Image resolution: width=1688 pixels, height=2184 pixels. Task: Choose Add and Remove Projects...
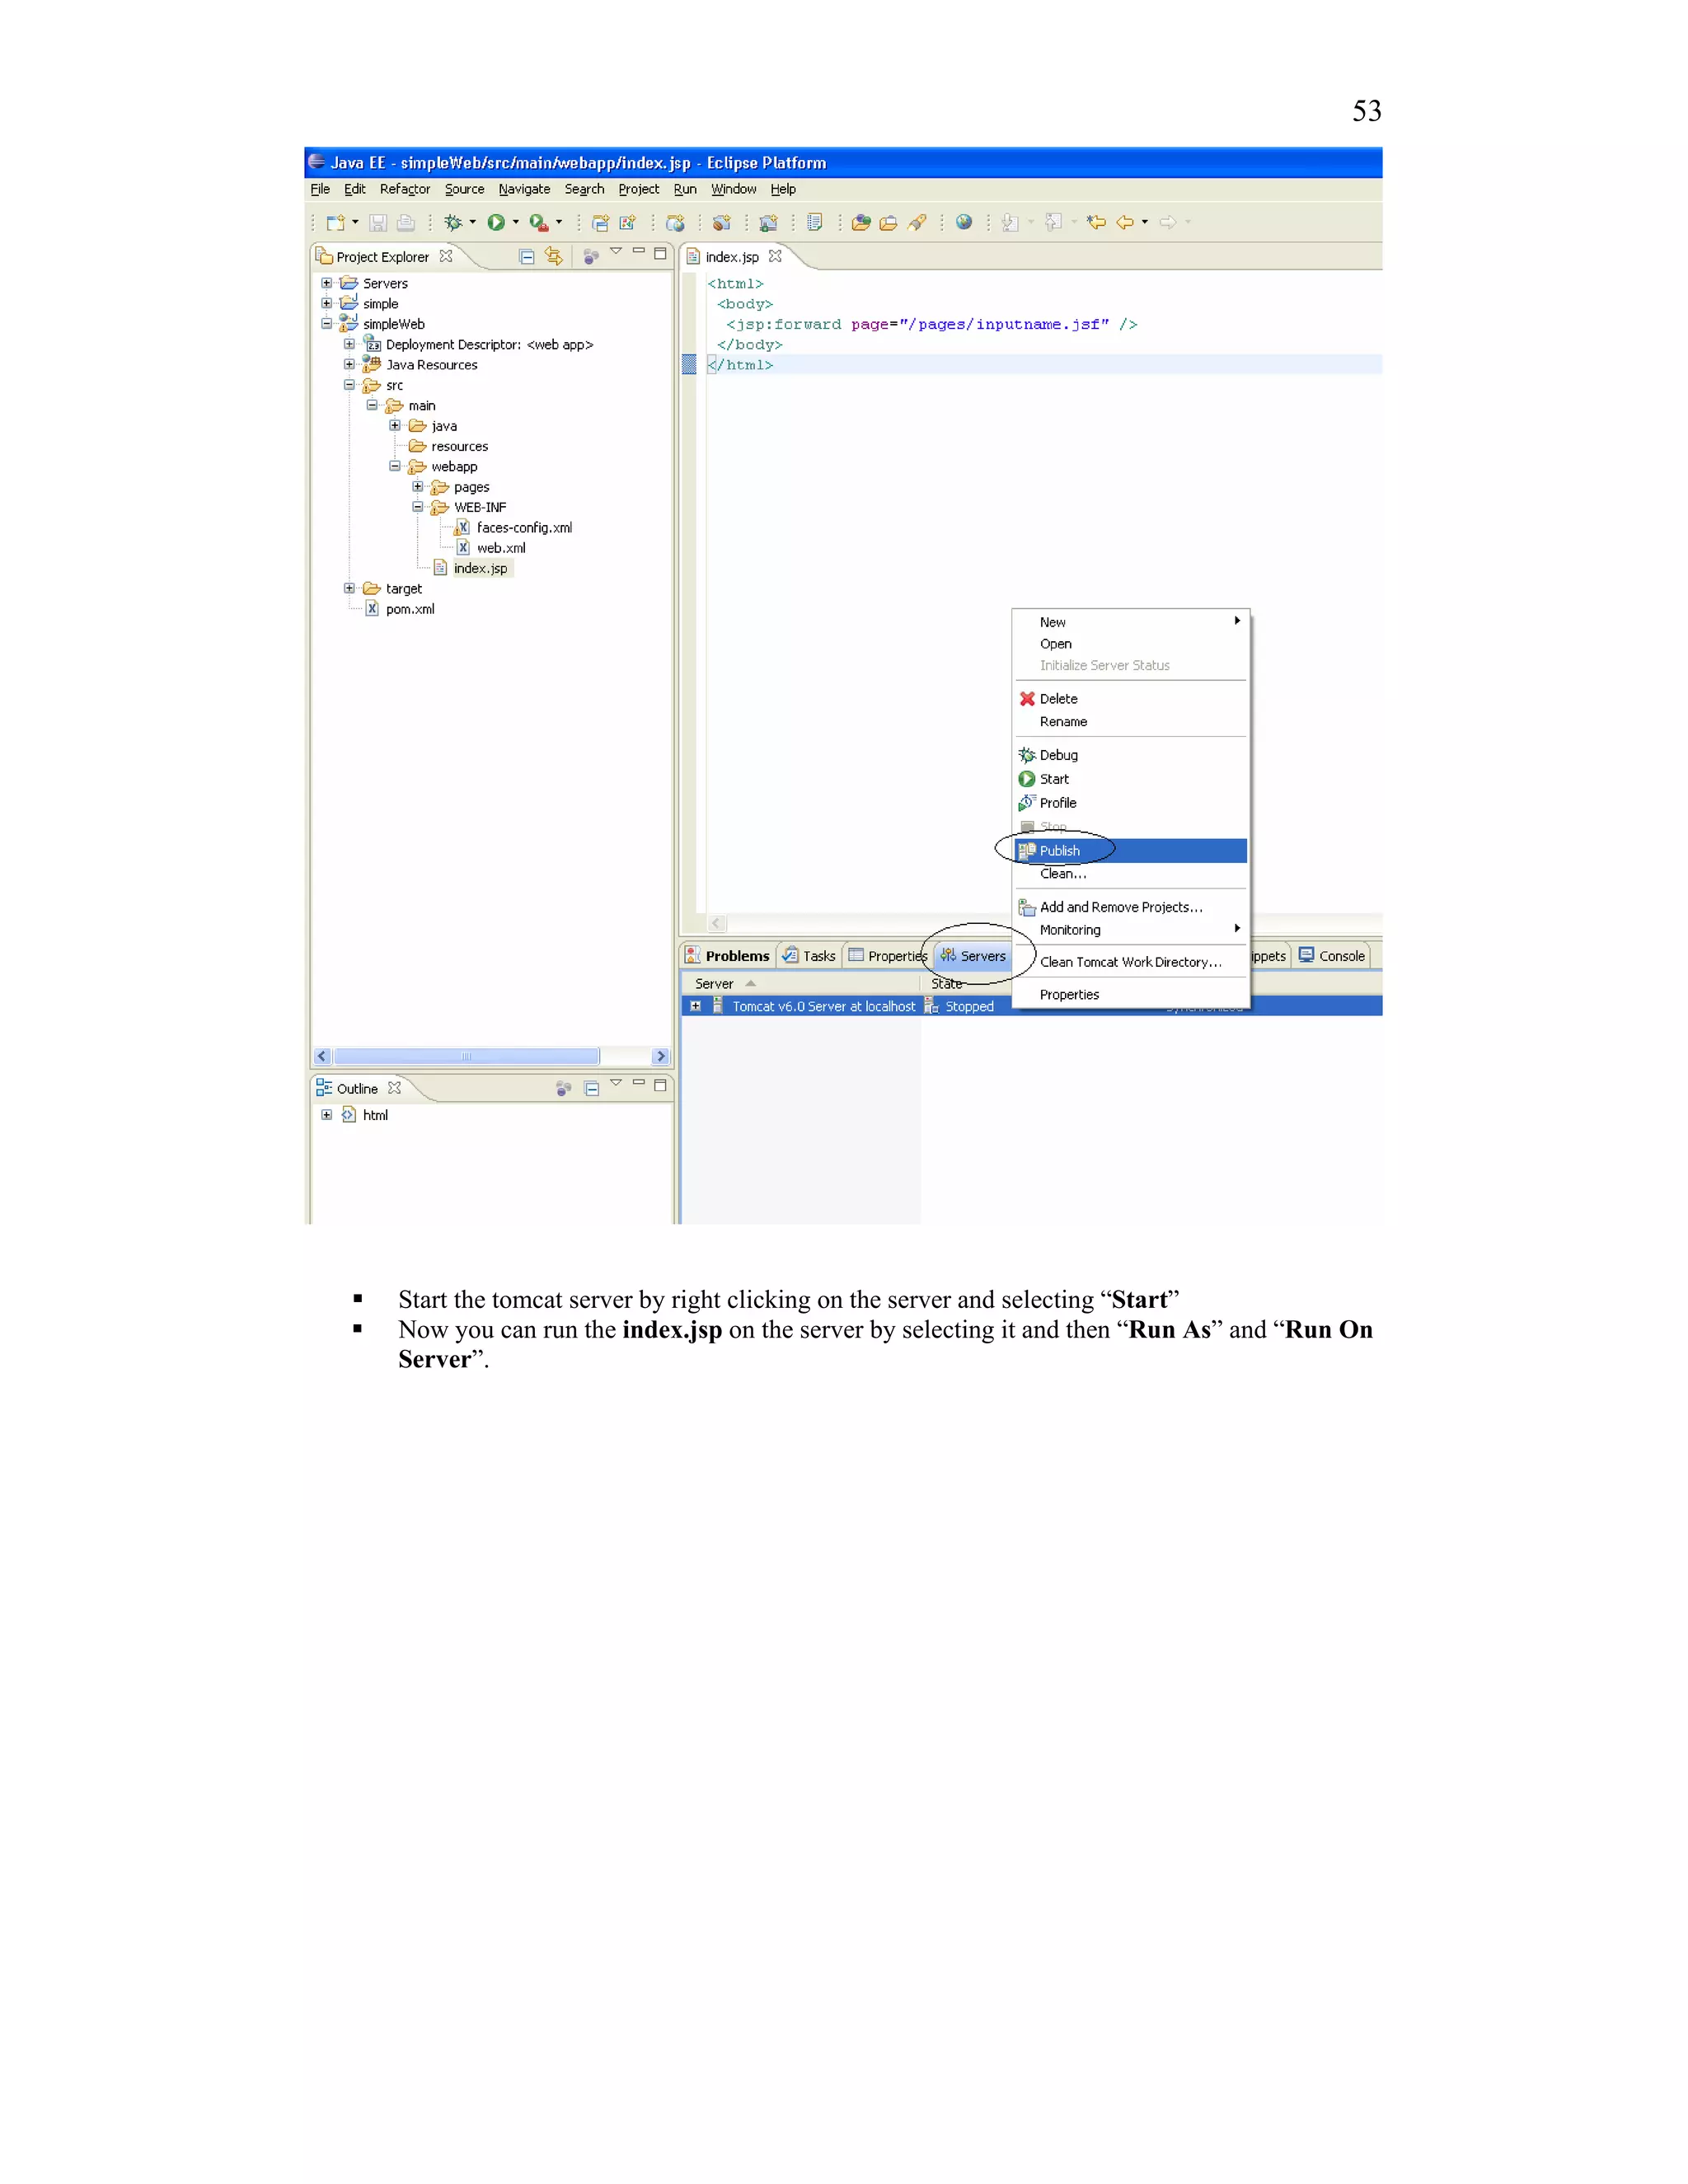(x=1131, y=907)
